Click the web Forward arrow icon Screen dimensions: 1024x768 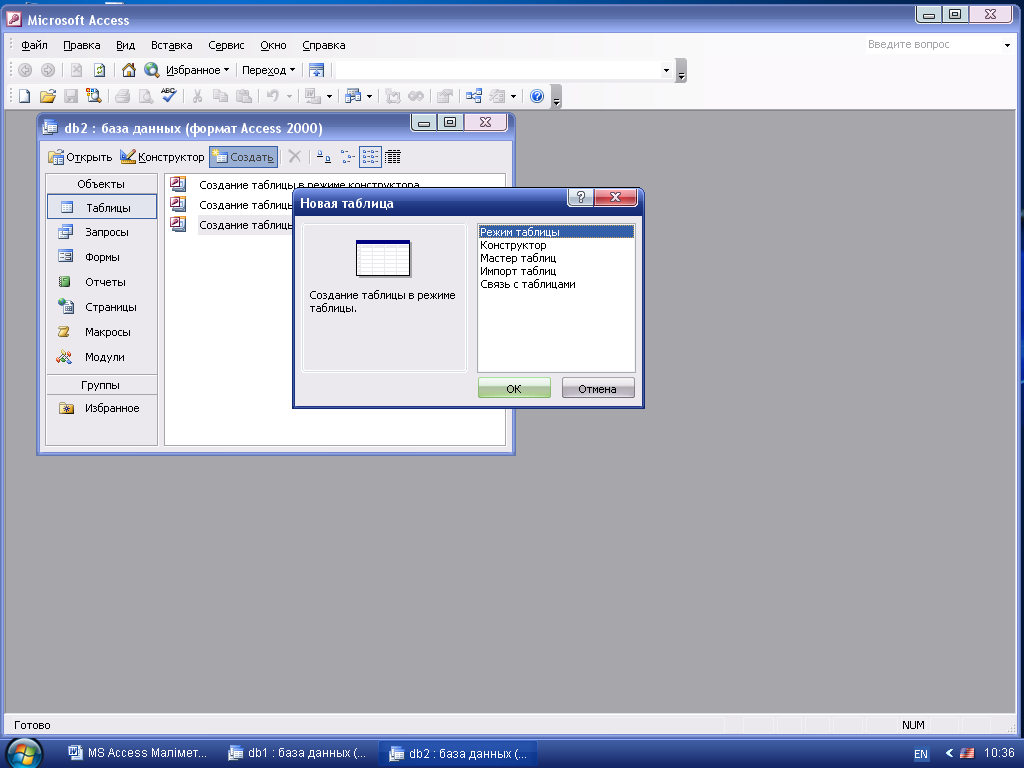[x=48, y=70]
